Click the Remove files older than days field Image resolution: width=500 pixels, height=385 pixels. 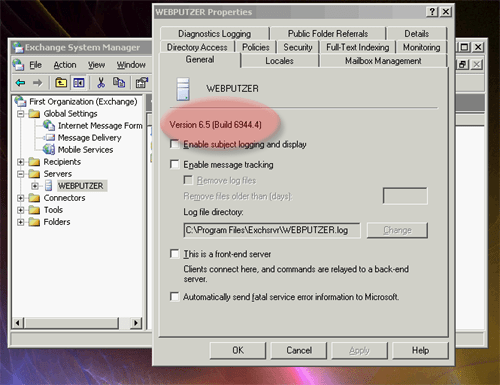[x=405, y=196]
